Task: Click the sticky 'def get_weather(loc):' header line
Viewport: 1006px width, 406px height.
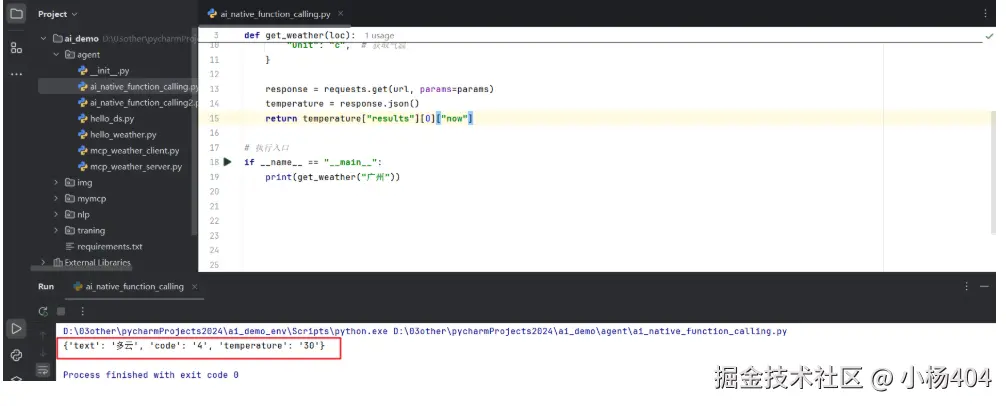Action: point(299,35)
